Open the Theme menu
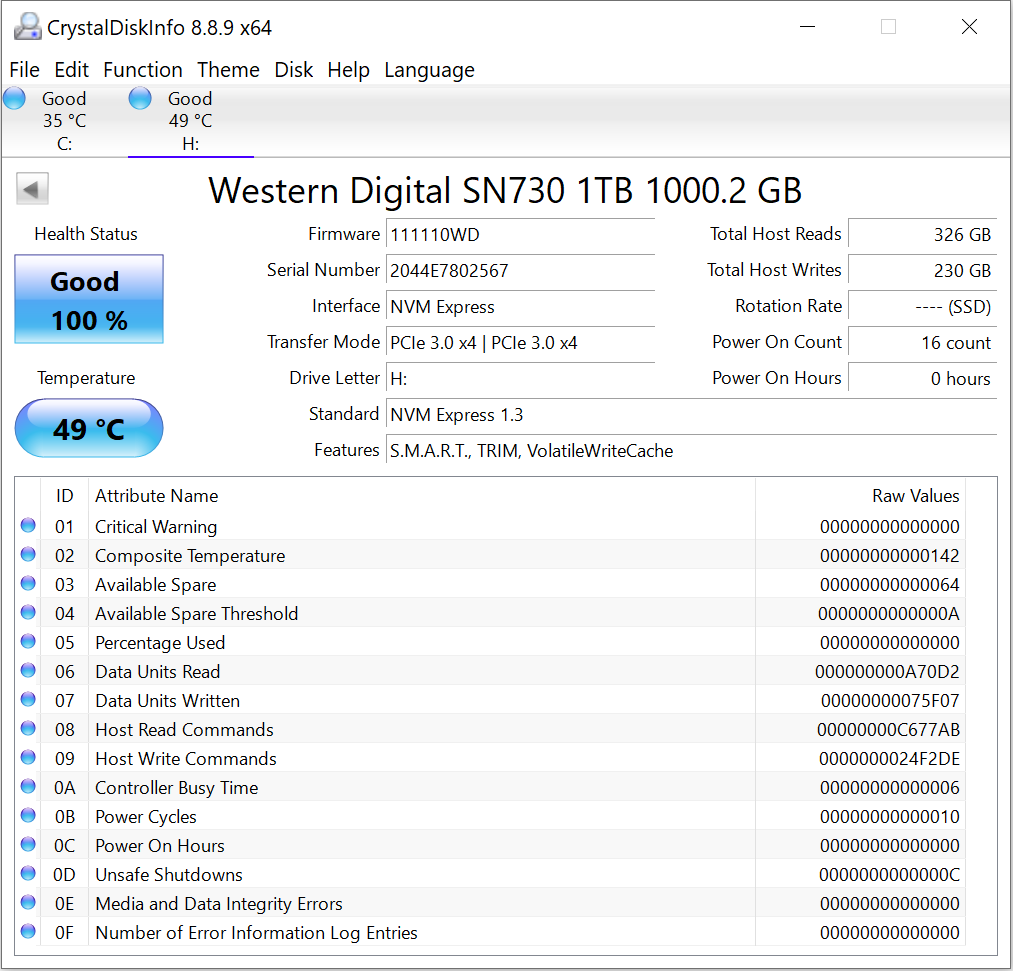Image resolution: width=1013 pixels, height=971 pixels. tap(228, 70)
